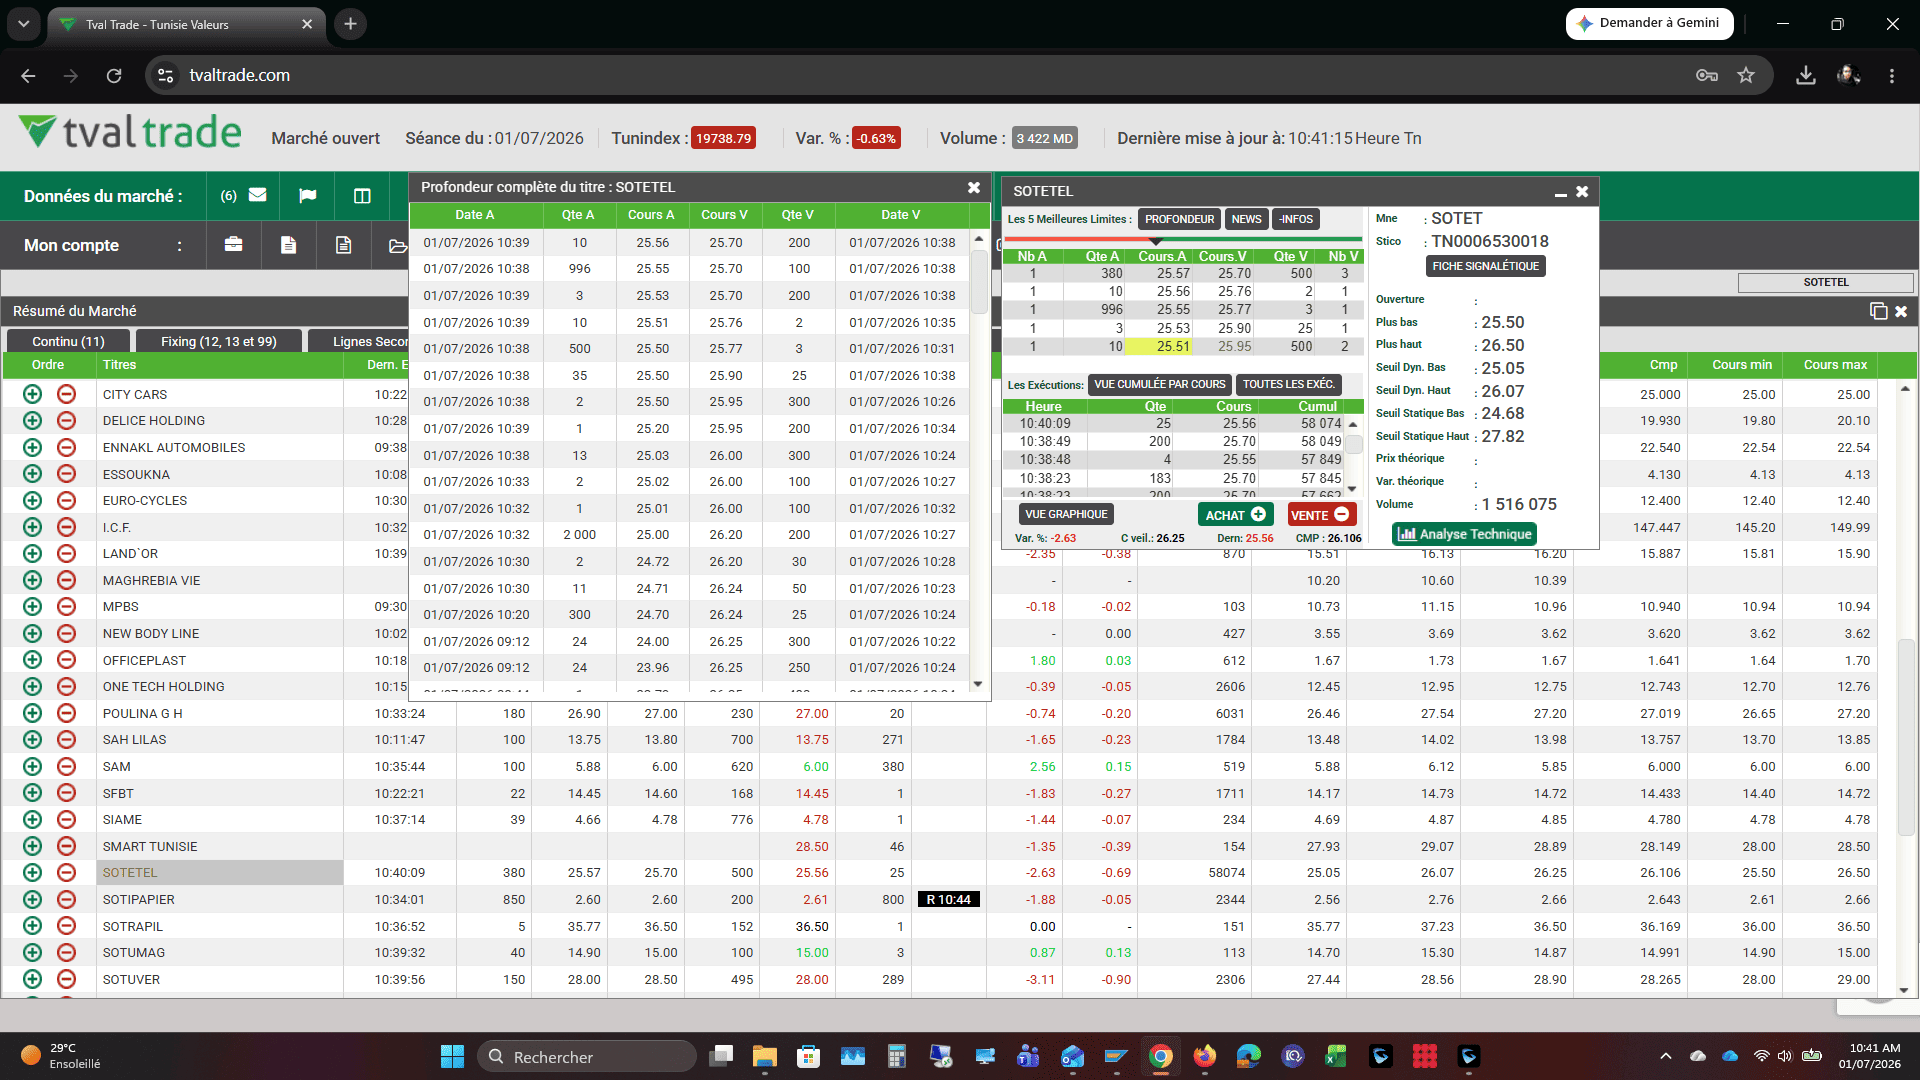Click the executions list scrollbar thumb

[1353, 445]
